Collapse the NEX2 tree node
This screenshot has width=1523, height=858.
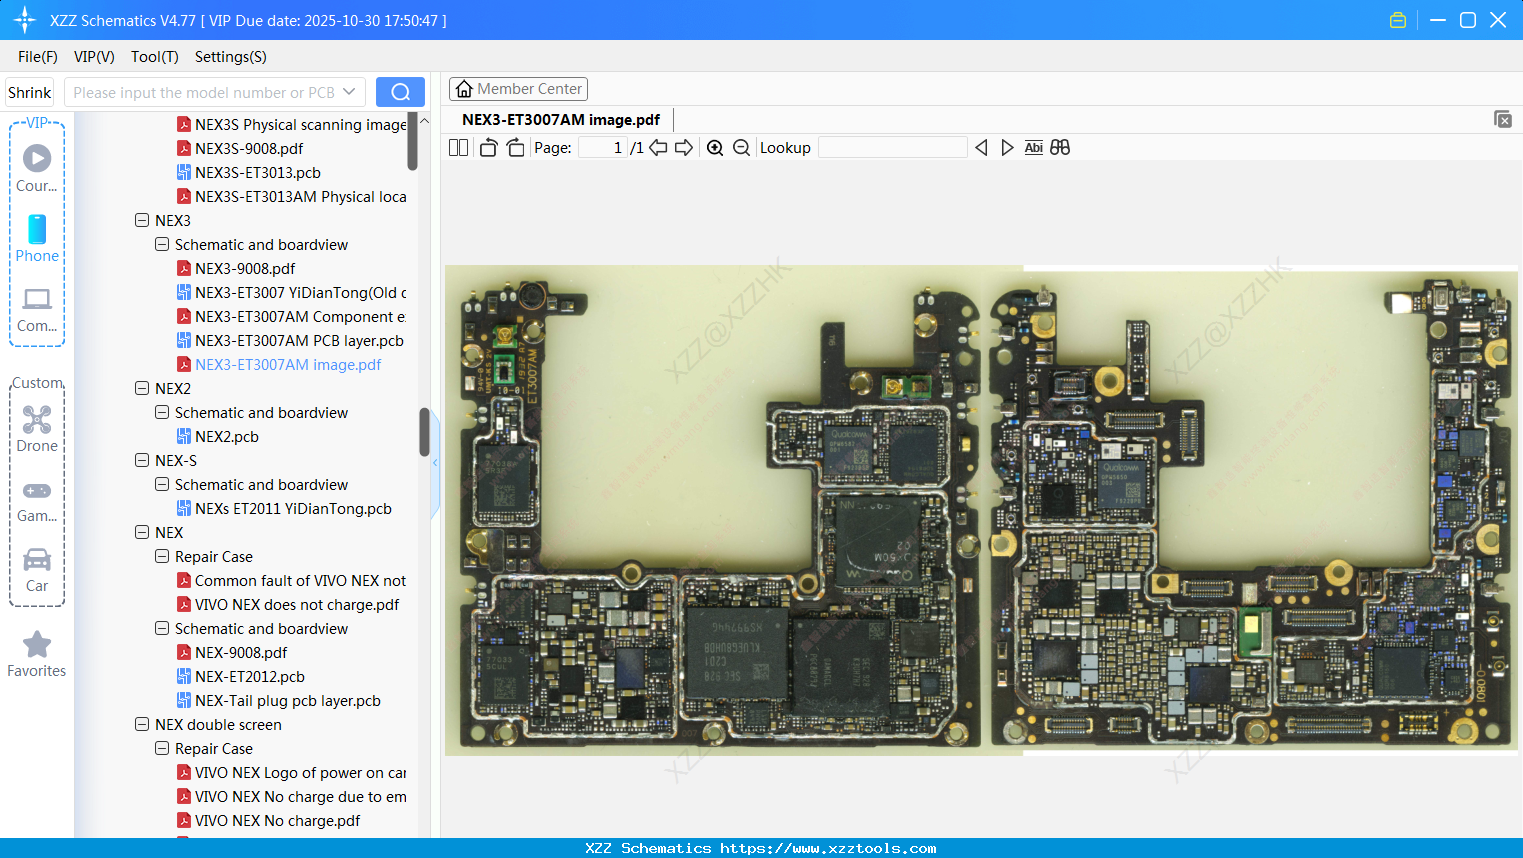(142, 388)
